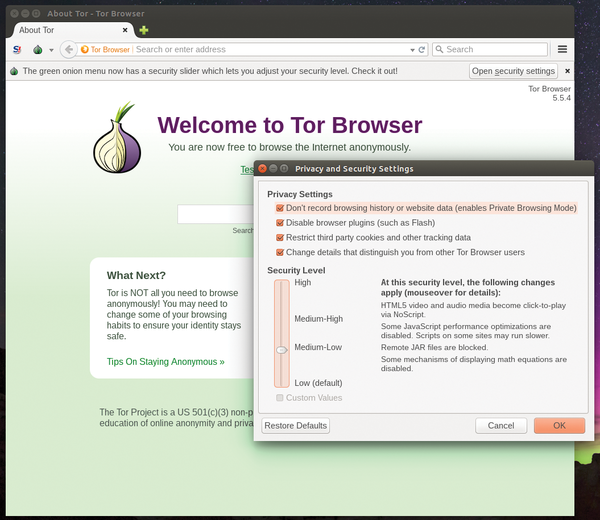600x520 pixels.
Task: Click the Tor Browser 5.5.4 version text
Action: pos(549,93)
